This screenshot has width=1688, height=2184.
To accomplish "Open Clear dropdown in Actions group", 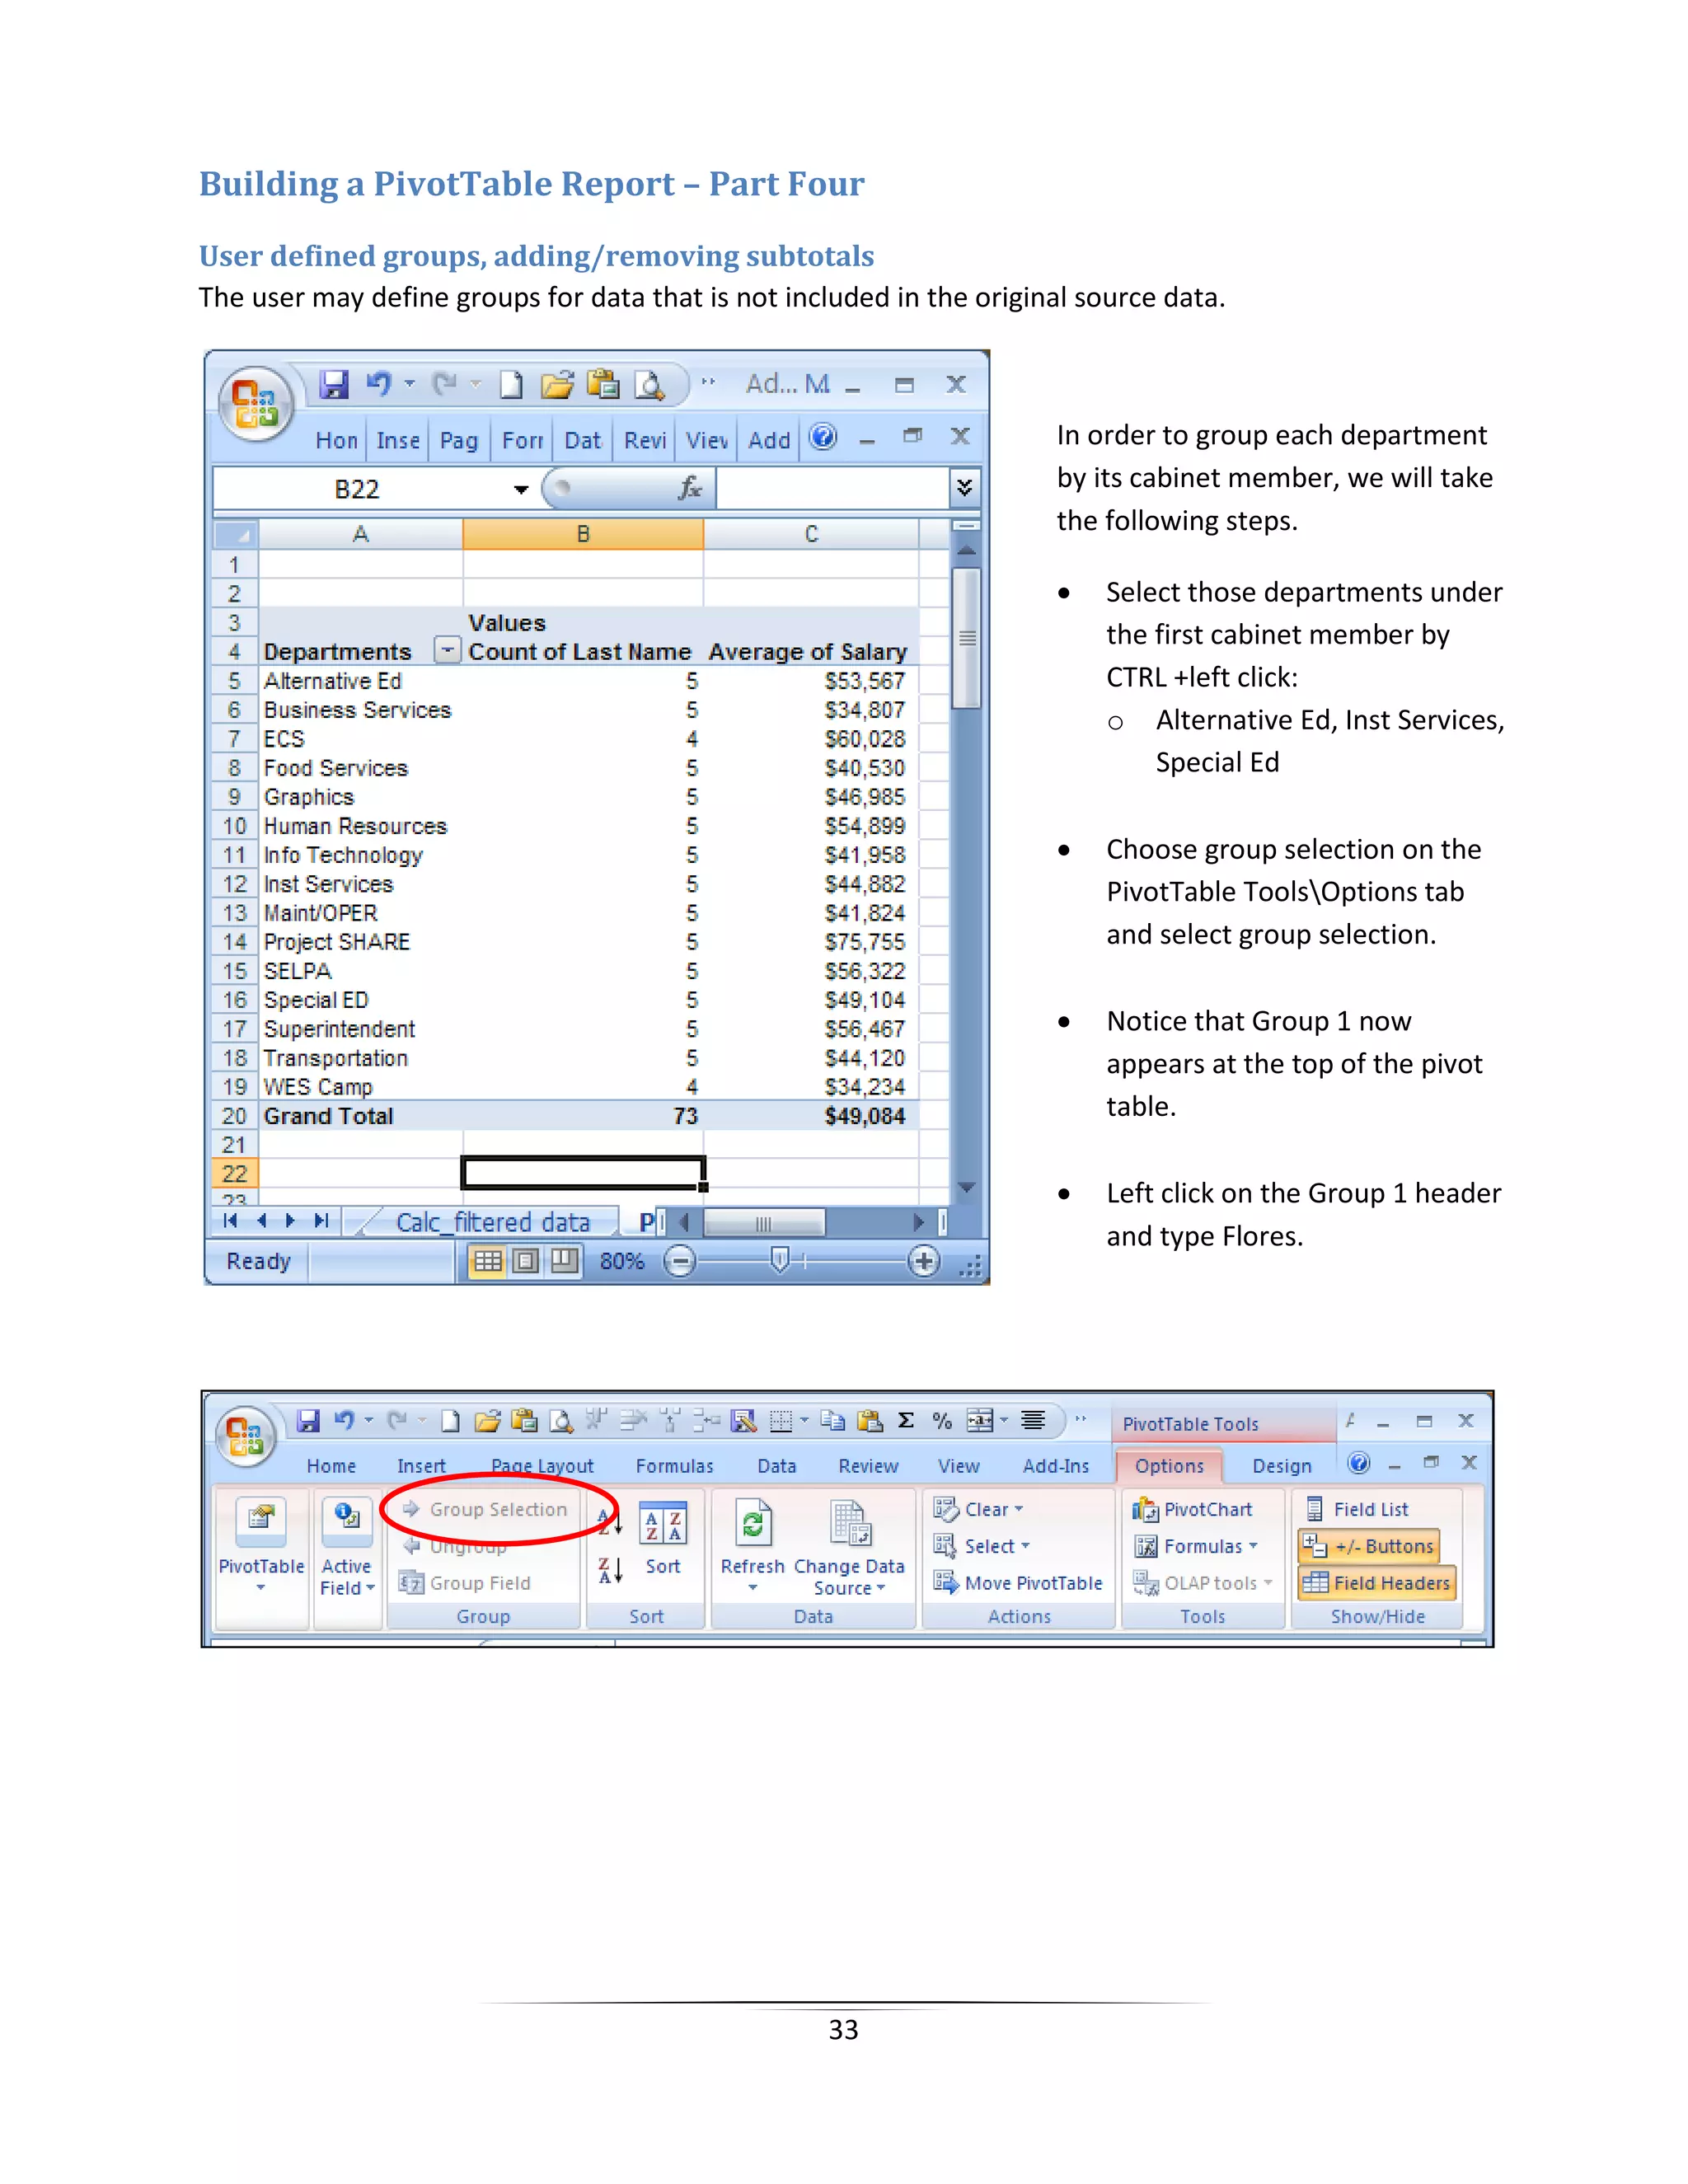I will (978, 1509).
